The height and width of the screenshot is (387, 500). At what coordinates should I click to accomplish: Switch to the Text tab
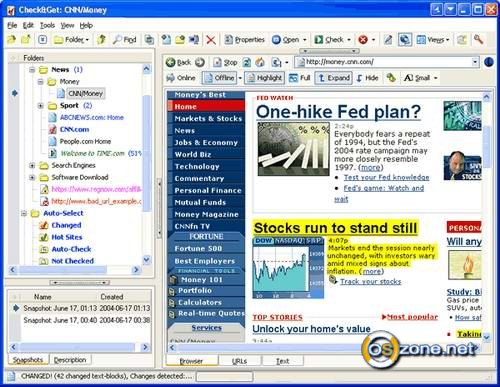click(x=283, y=361)
